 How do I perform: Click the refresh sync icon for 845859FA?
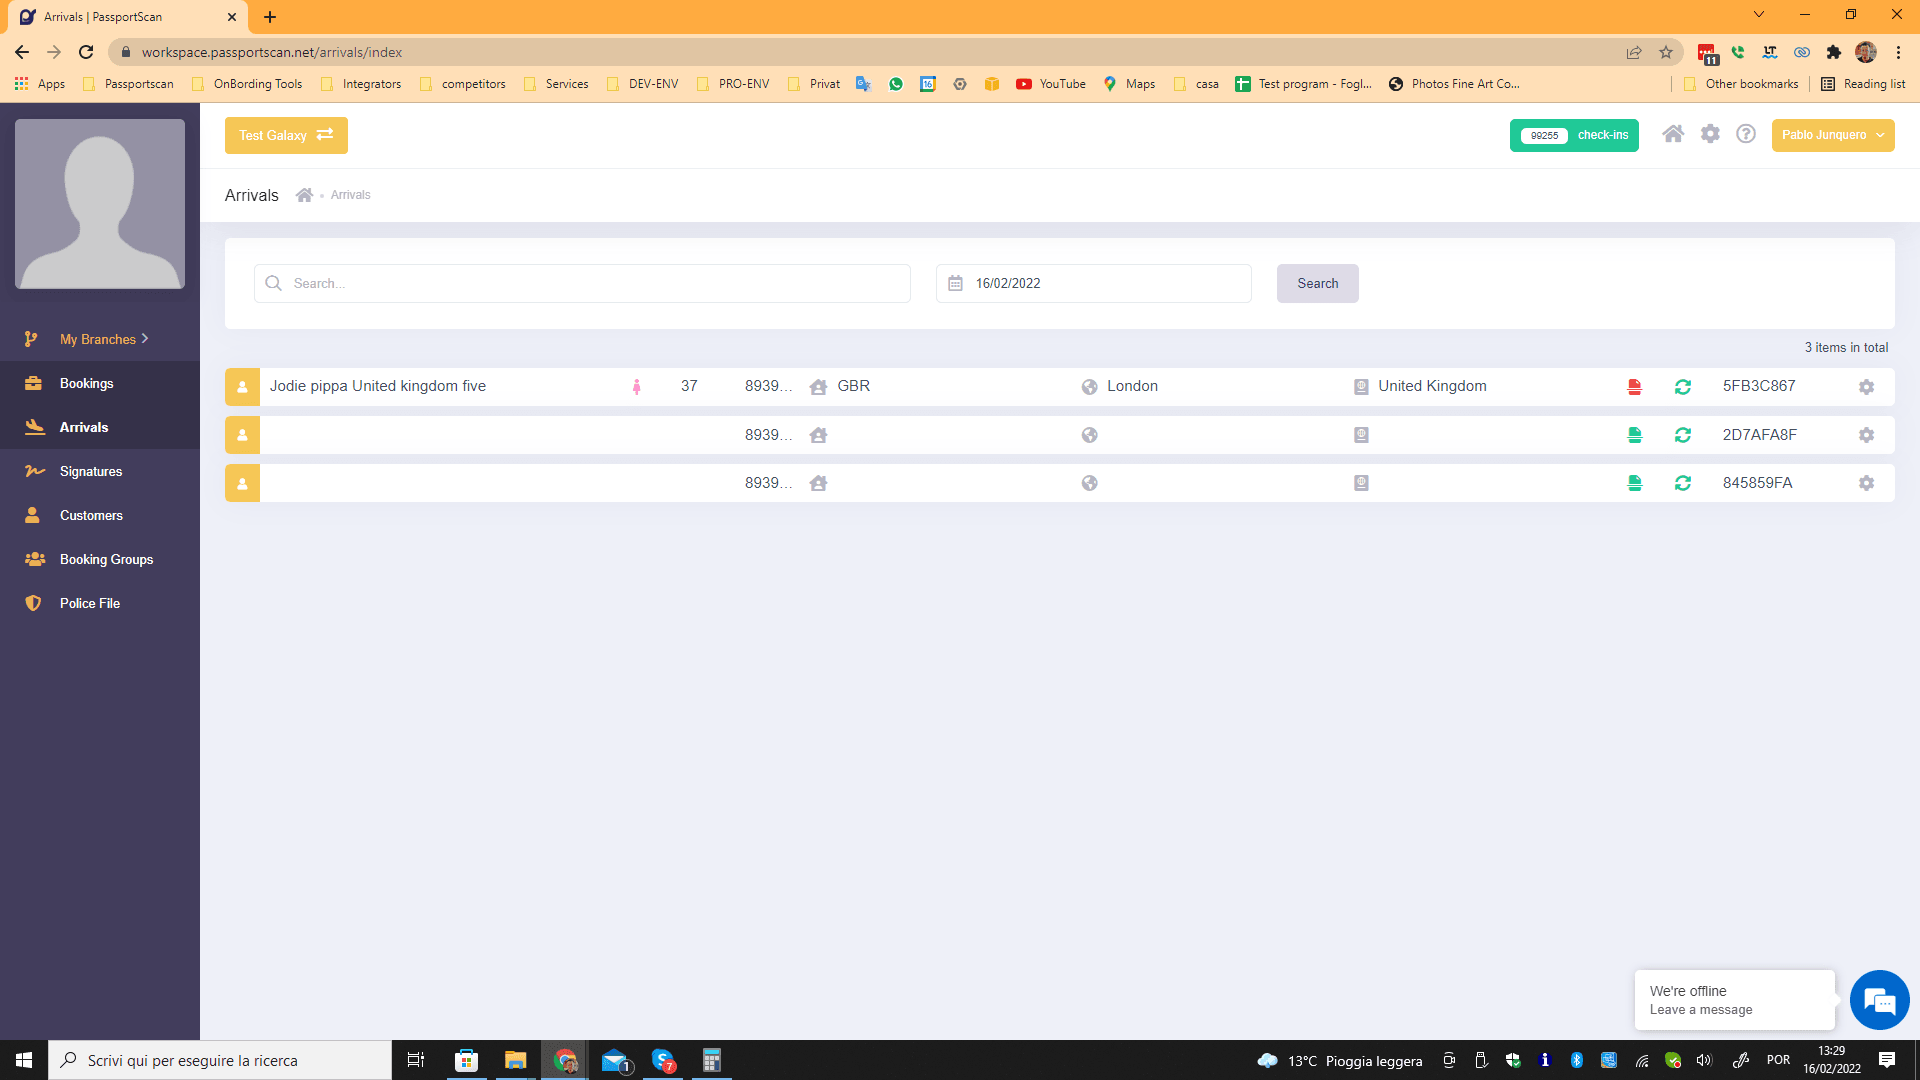point(1683,483)
